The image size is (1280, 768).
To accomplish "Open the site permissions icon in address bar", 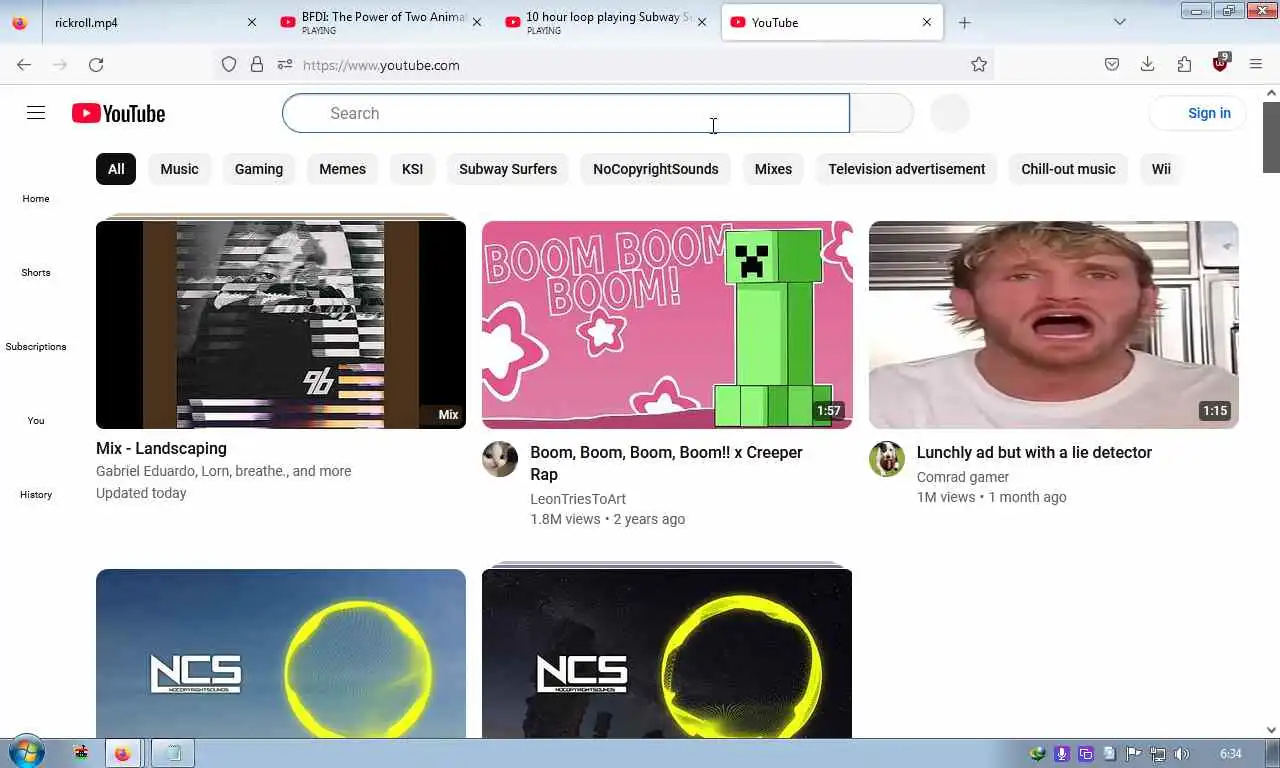I will pos(285,64).
